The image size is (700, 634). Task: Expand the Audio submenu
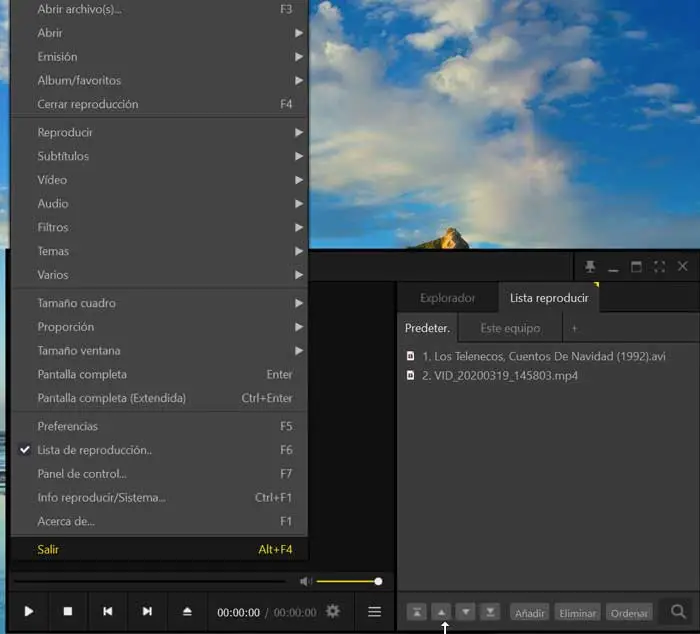click(159, 204)
